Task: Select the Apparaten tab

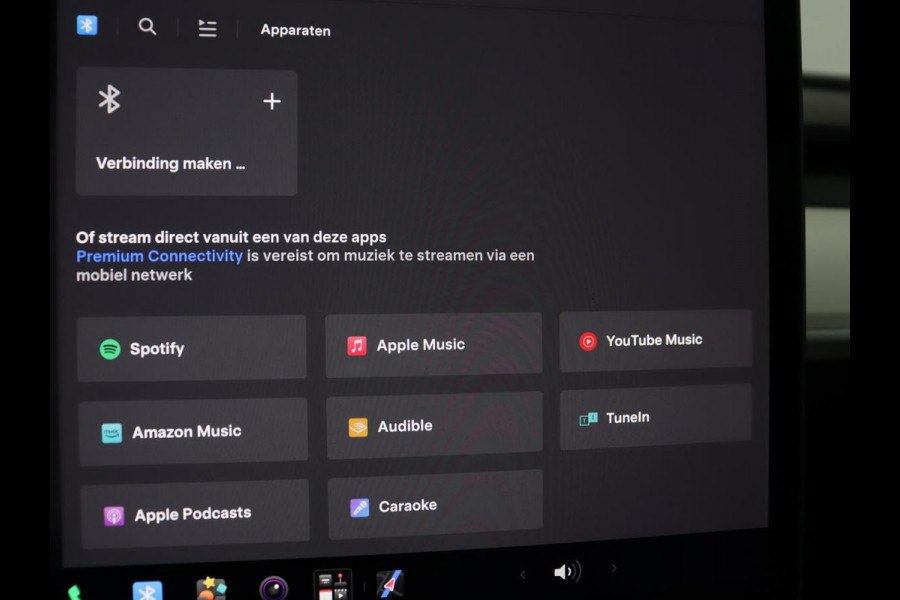Action: pyautogui.click(x=296, y=30)
